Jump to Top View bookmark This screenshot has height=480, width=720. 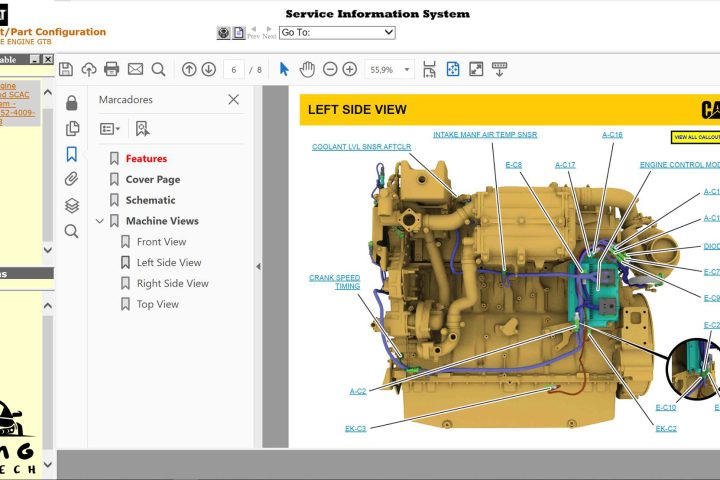point(158,304)
